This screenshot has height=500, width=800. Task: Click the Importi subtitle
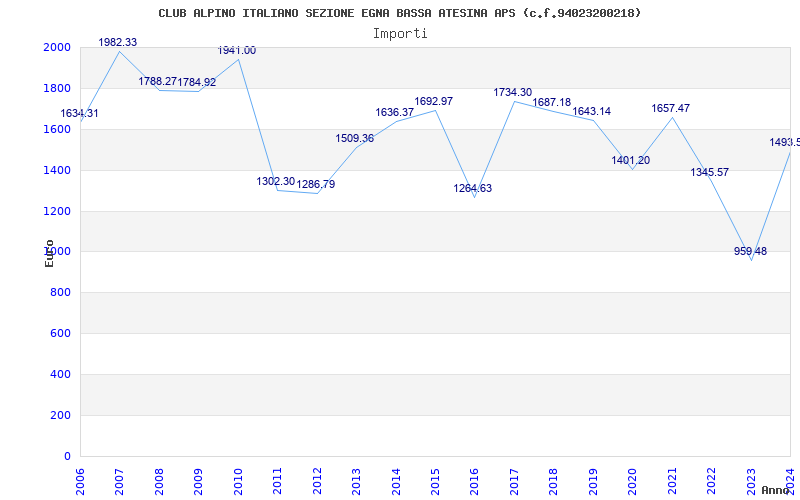point(400,34)
